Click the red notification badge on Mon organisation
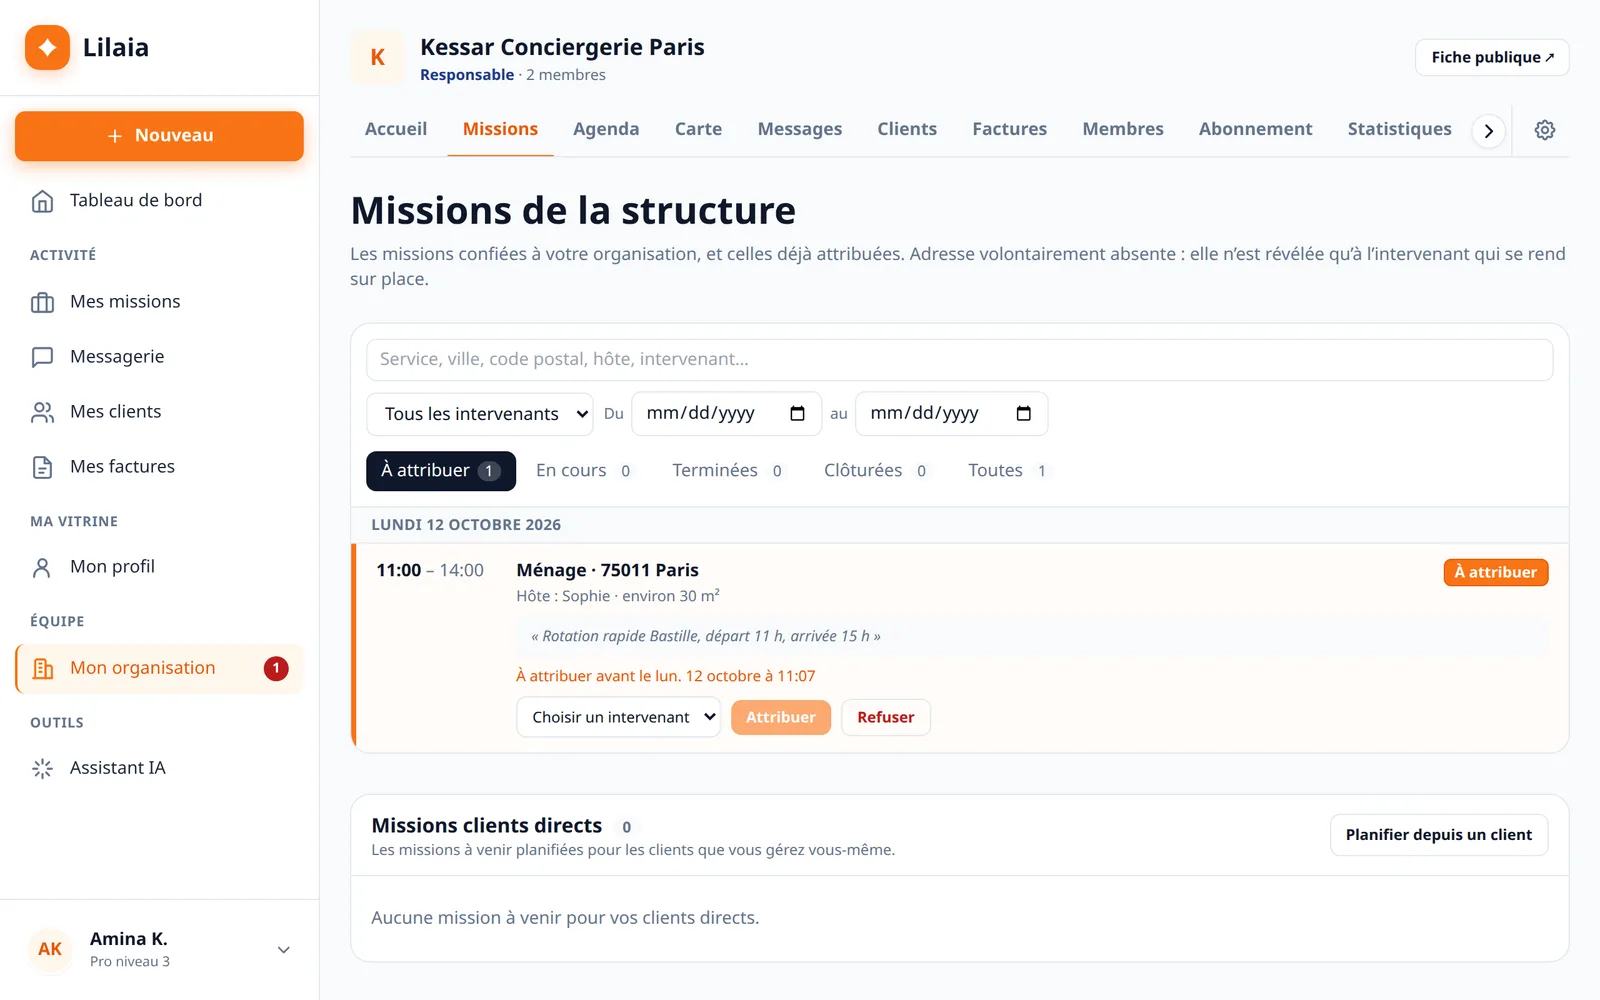Image resolution: width=1600 pixels, height=1000 pixels. click(x=276, y=668)
